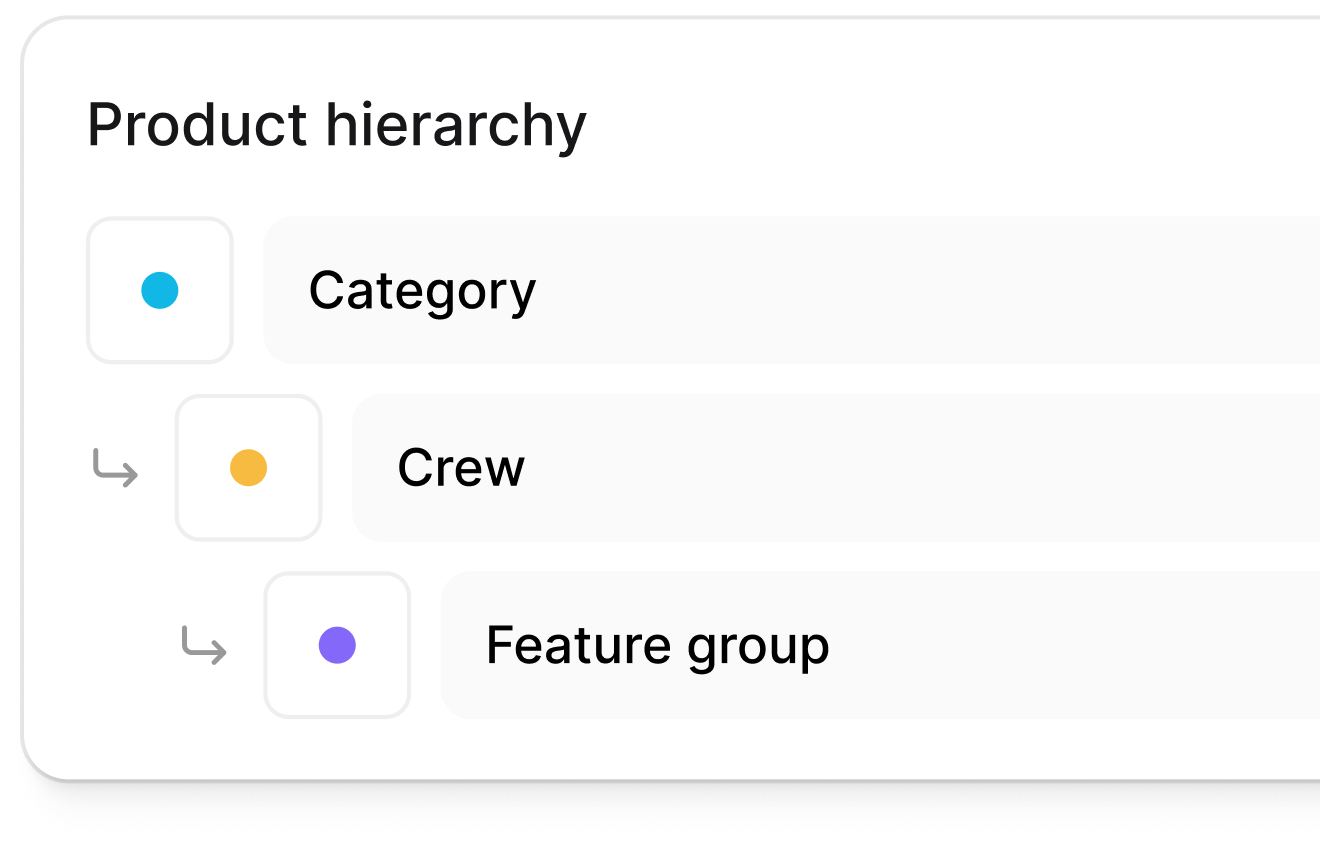This screenshot has width=1320, height=849.
Task: Click the Feature group label text
Action: (657, 645)
